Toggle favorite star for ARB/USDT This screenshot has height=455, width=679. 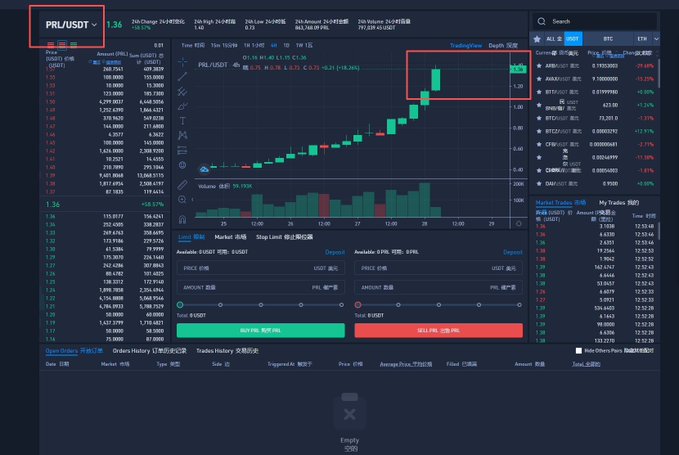point(539,66)
